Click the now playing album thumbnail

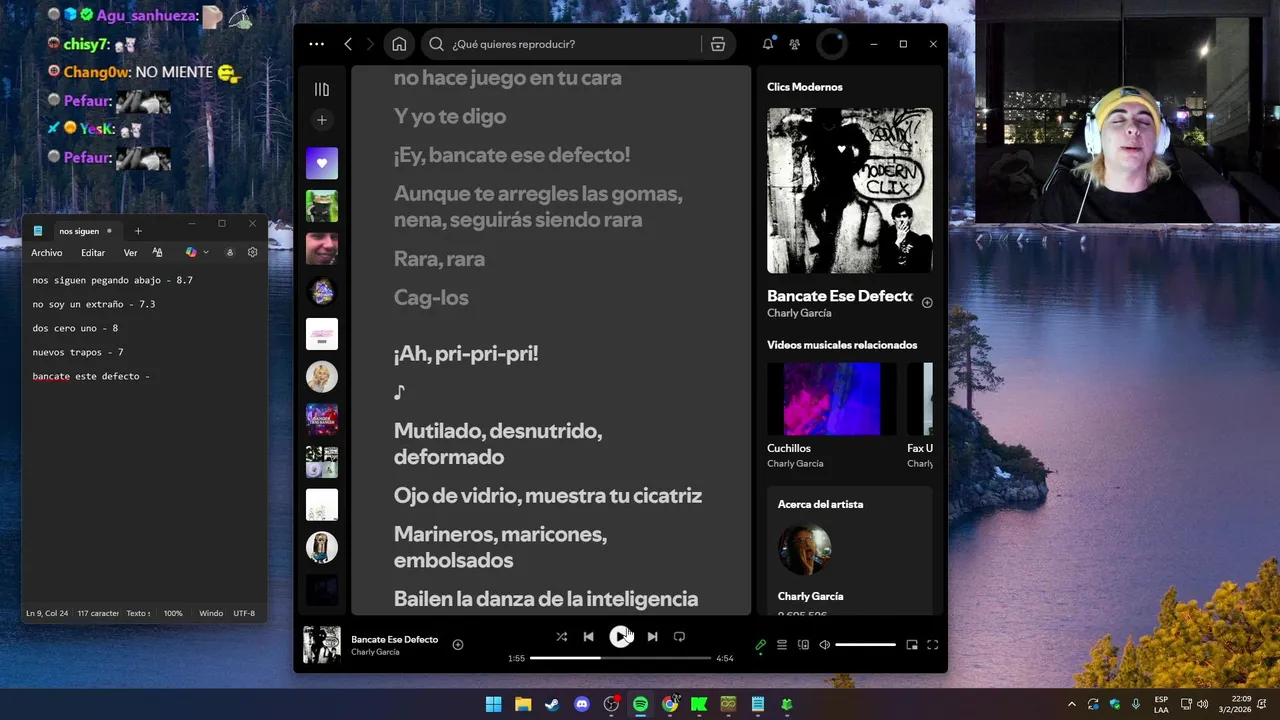point(322,645)
